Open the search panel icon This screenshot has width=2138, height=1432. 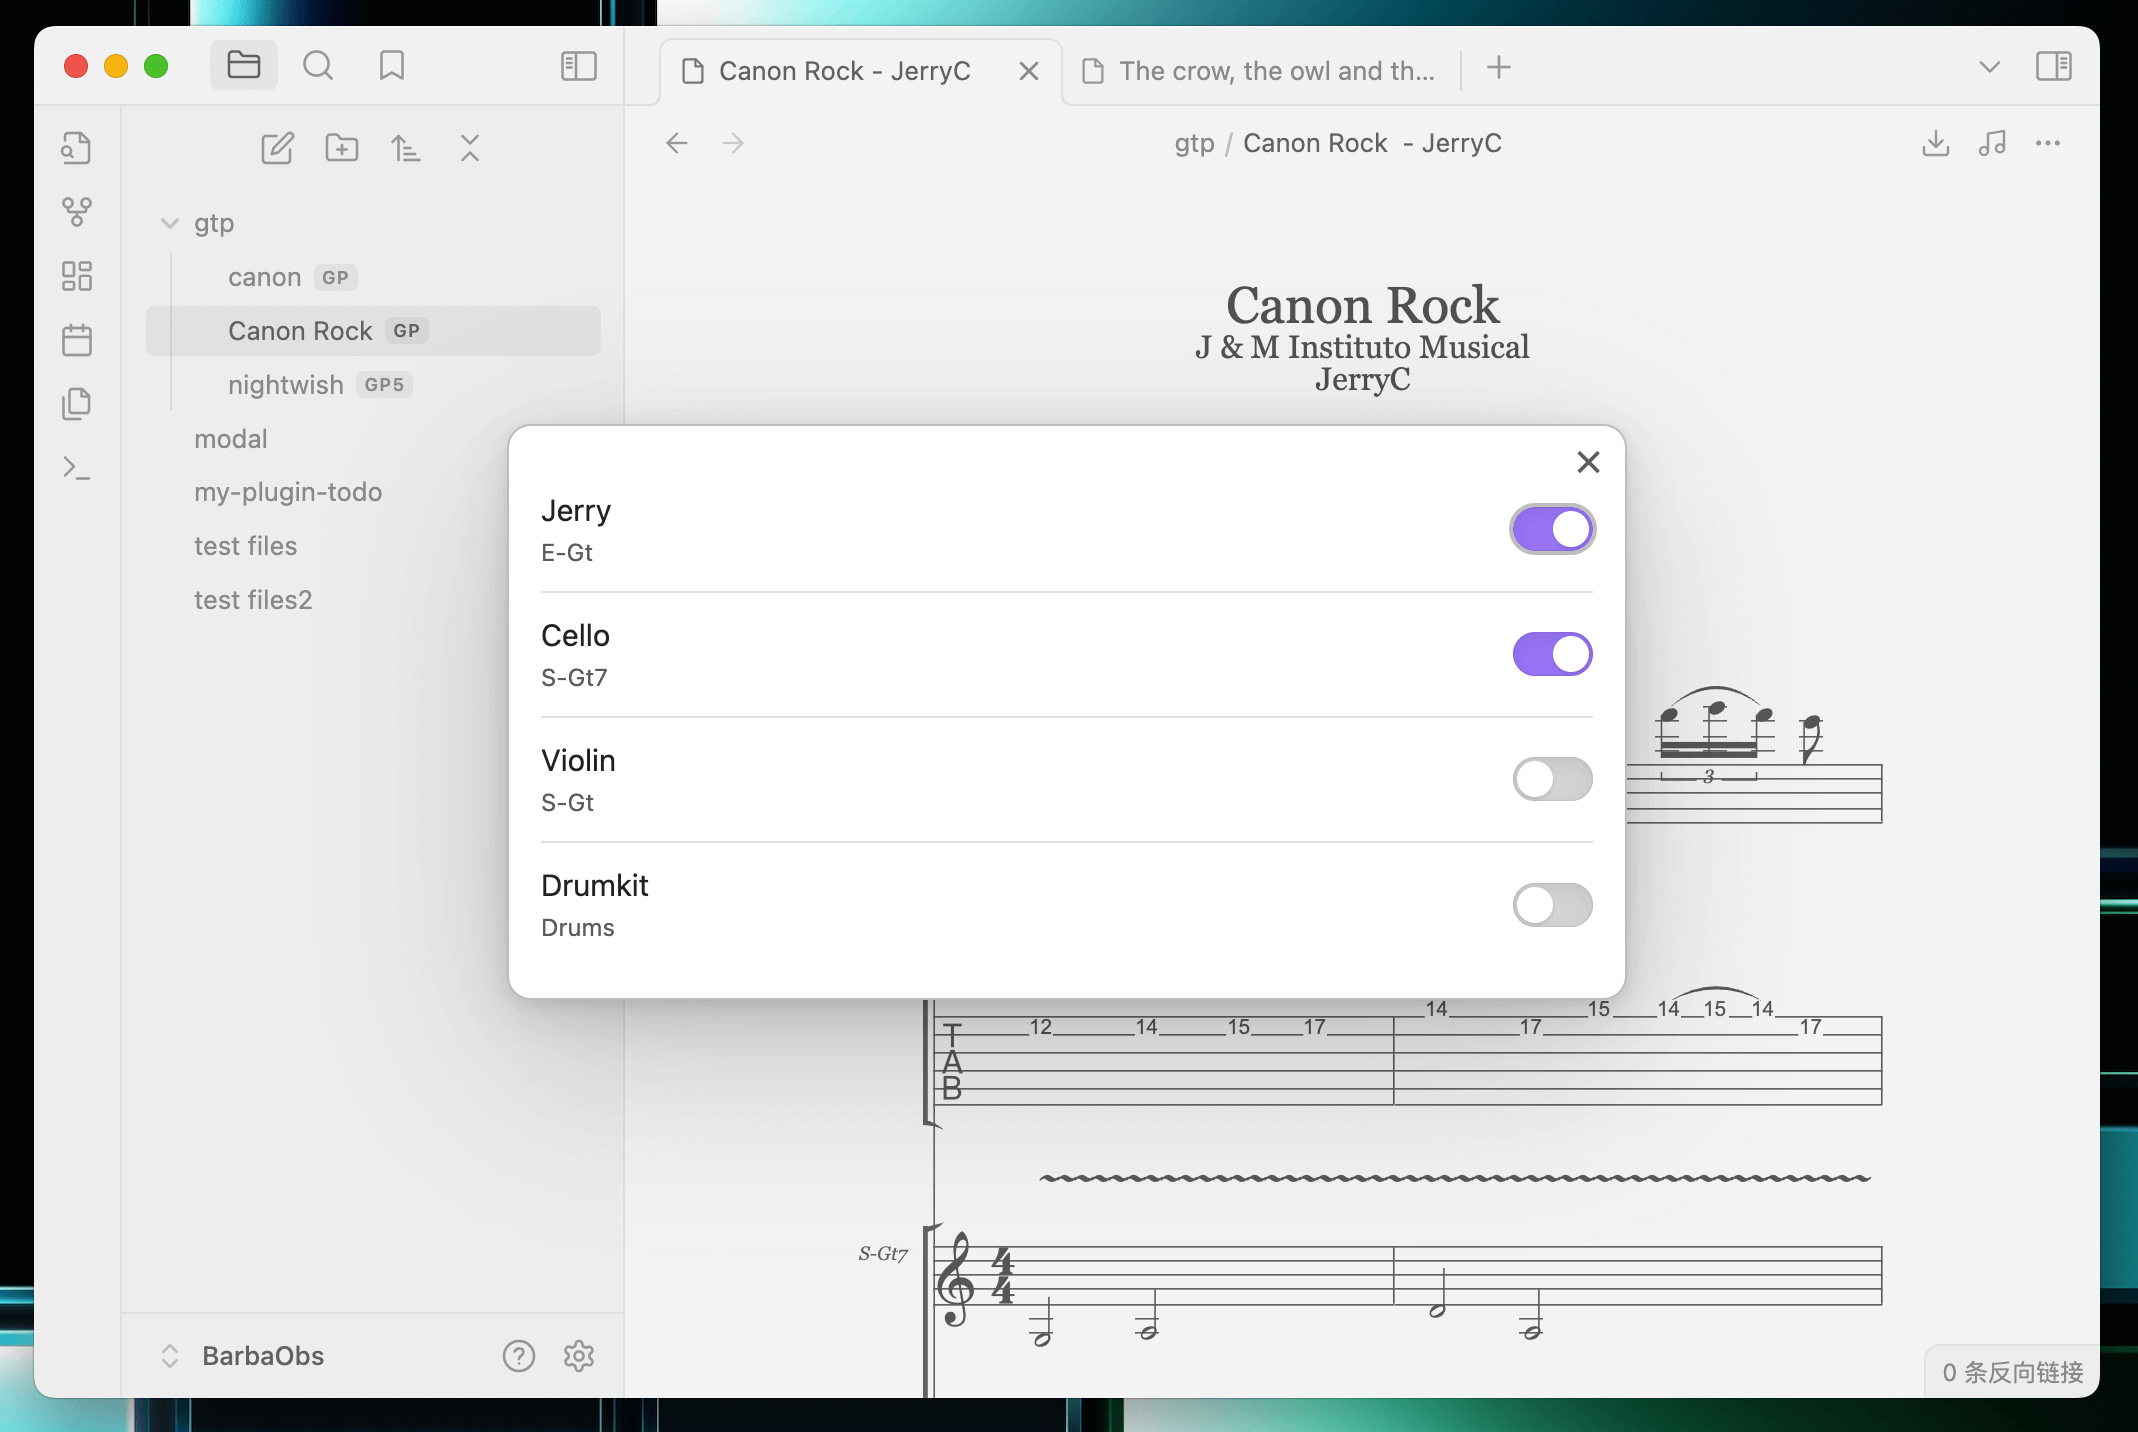tap(318, 66)
